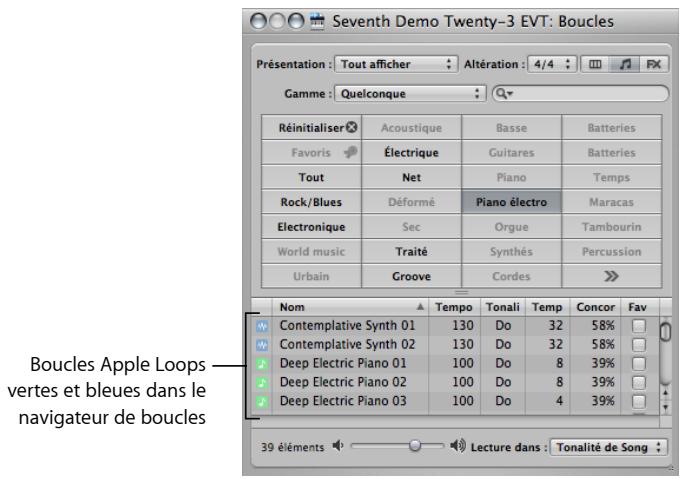Click the split divider handle above list
The height and width of the screenshot is (479, 687).
(x=461, y=292)
